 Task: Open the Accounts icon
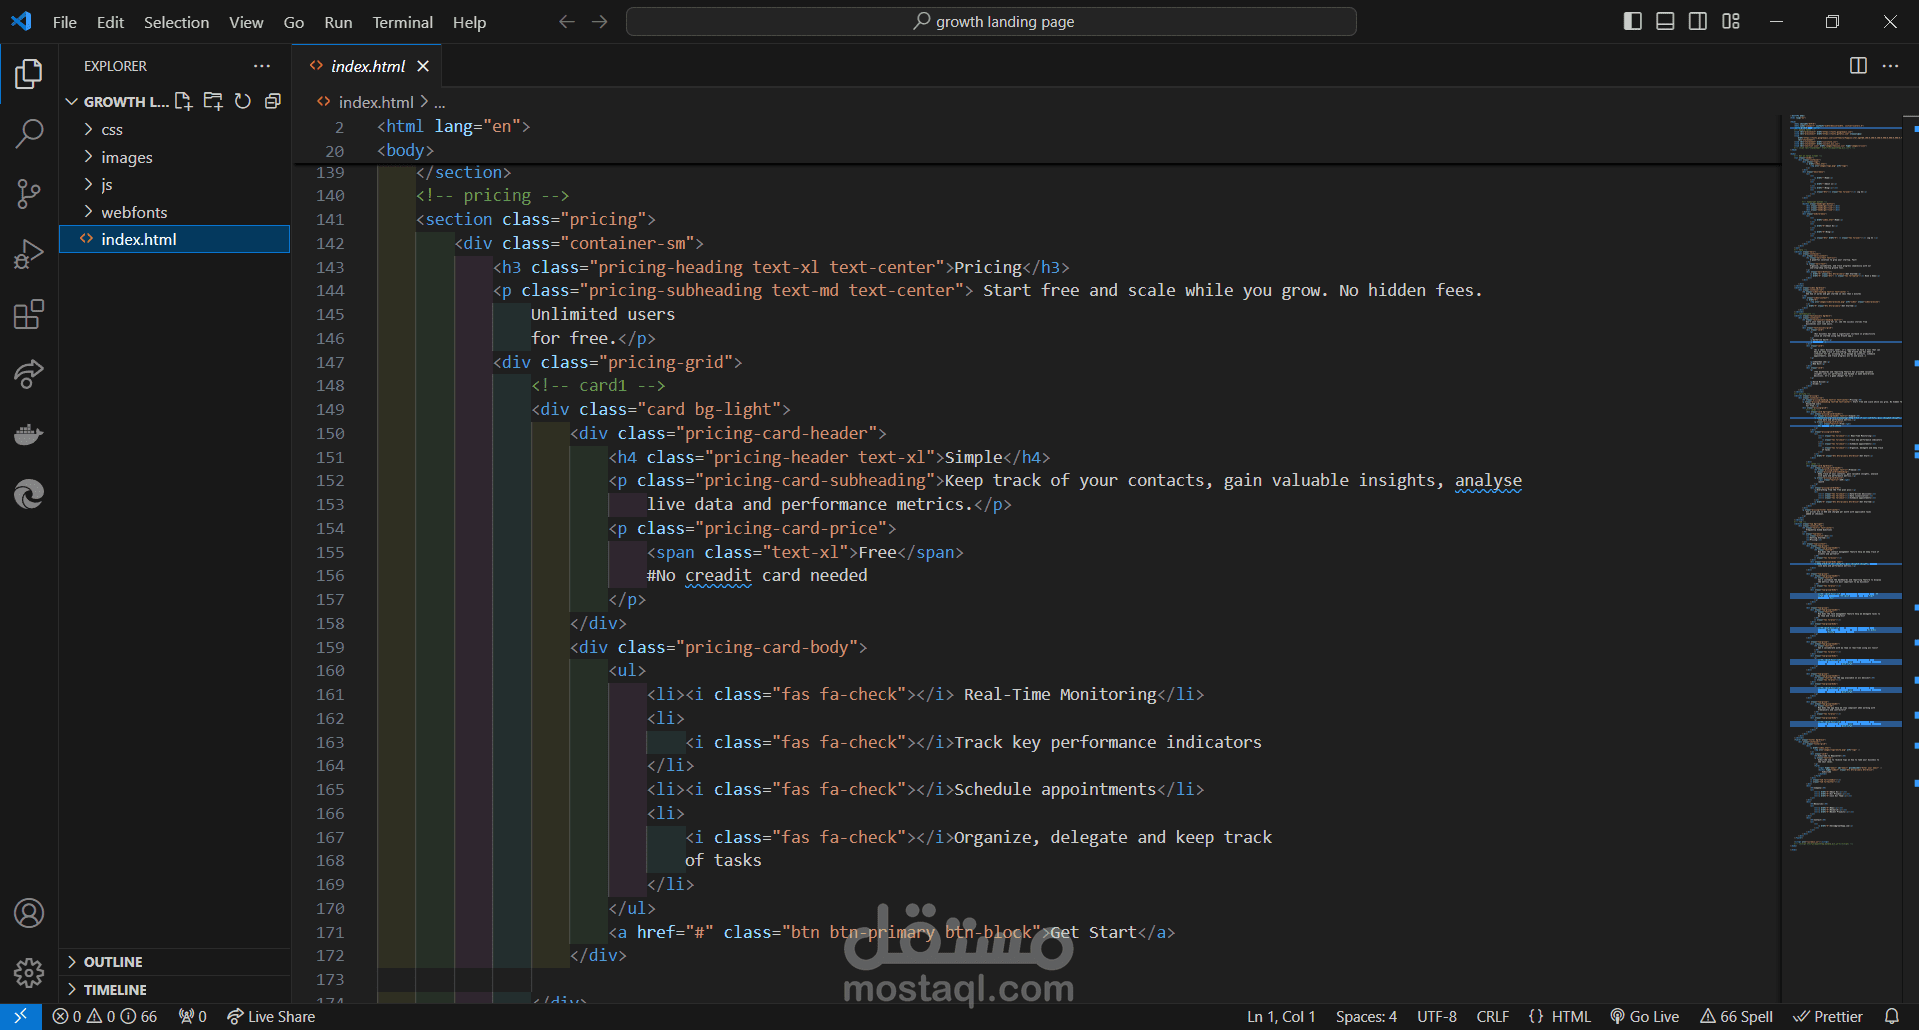coord(29,913)
